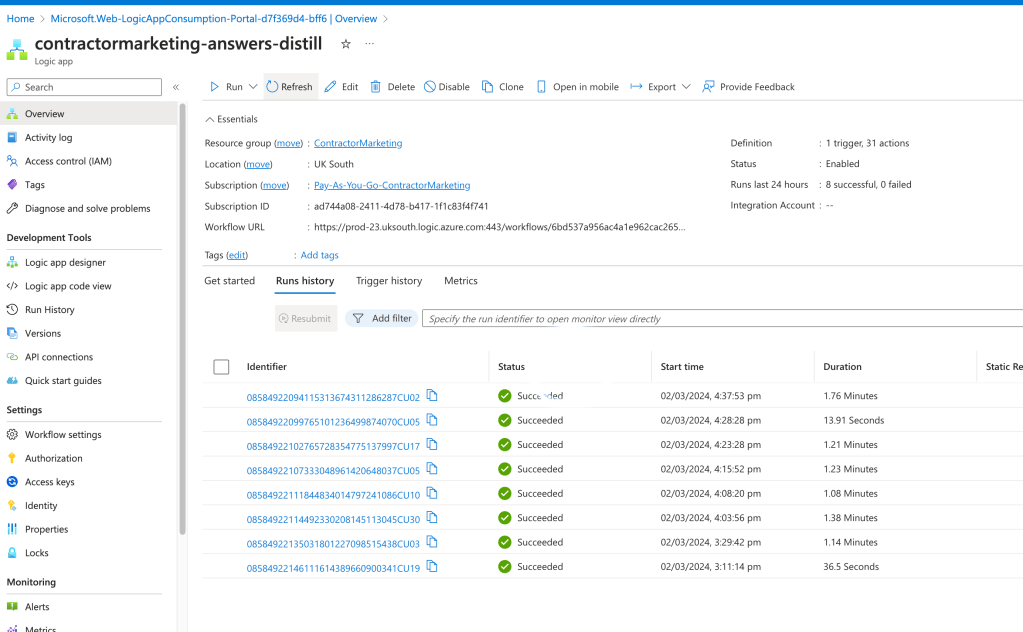
Task: Copy identifier ending 4070CU05 with copy icon
Action: tap(432, 420)
